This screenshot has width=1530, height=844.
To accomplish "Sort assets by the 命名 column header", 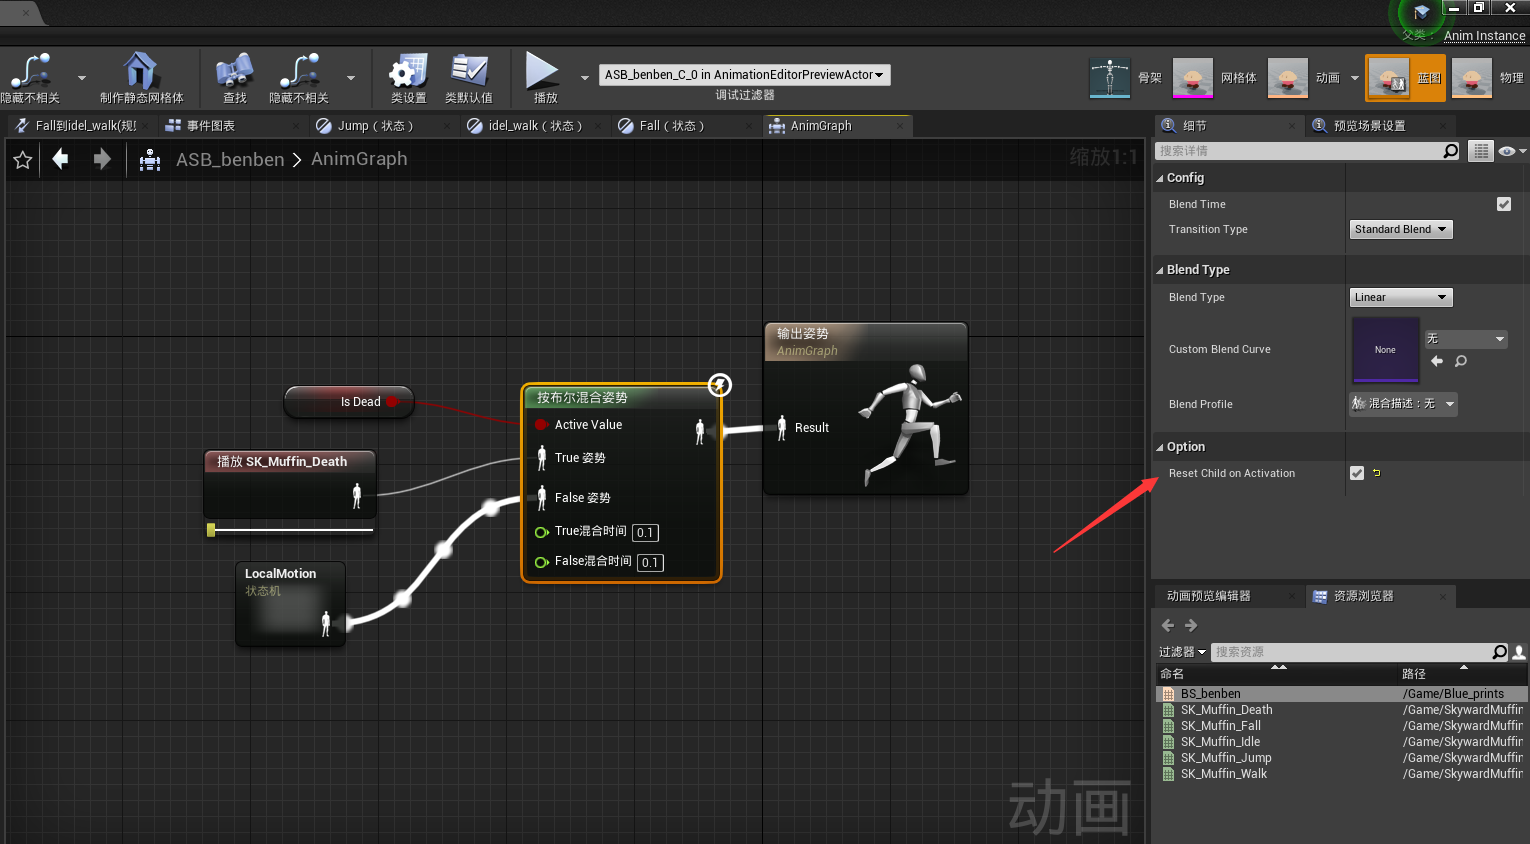I will (1276, 674).
